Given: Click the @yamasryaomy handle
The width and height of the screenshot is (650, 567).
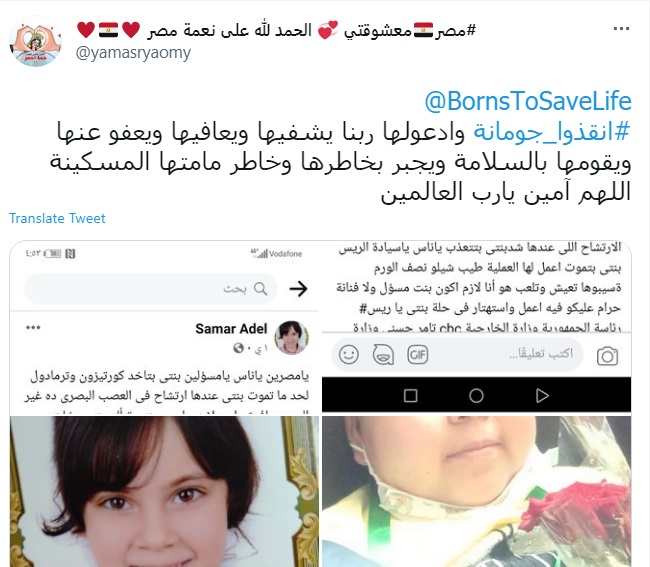Looking at the screenshot, I should [133, 53].
